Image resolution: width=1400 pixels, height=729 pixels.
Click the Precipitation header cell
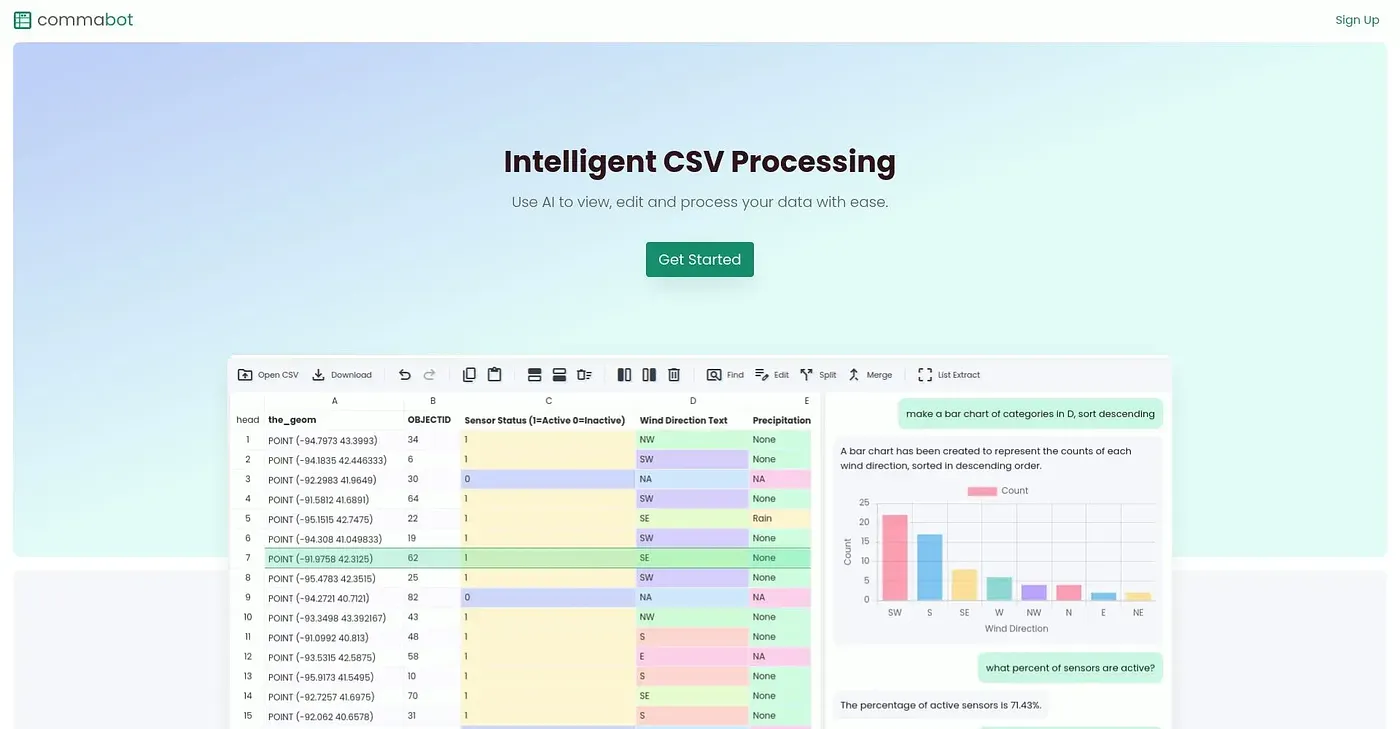[x=781, y=420]
